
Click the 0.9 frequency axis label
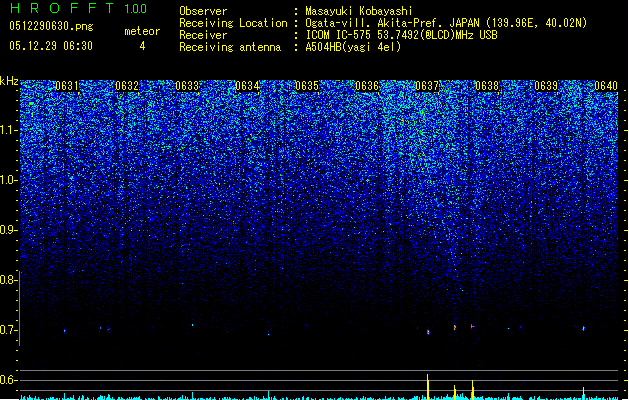pos(8,230)
